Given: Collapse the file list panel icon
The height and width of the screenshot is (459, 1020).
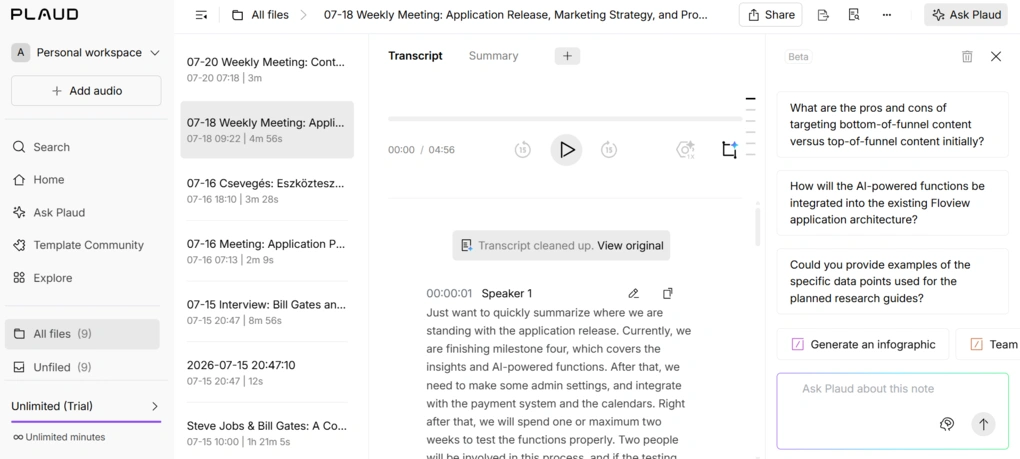Looking at the screenshot, I should click(201, 15).
